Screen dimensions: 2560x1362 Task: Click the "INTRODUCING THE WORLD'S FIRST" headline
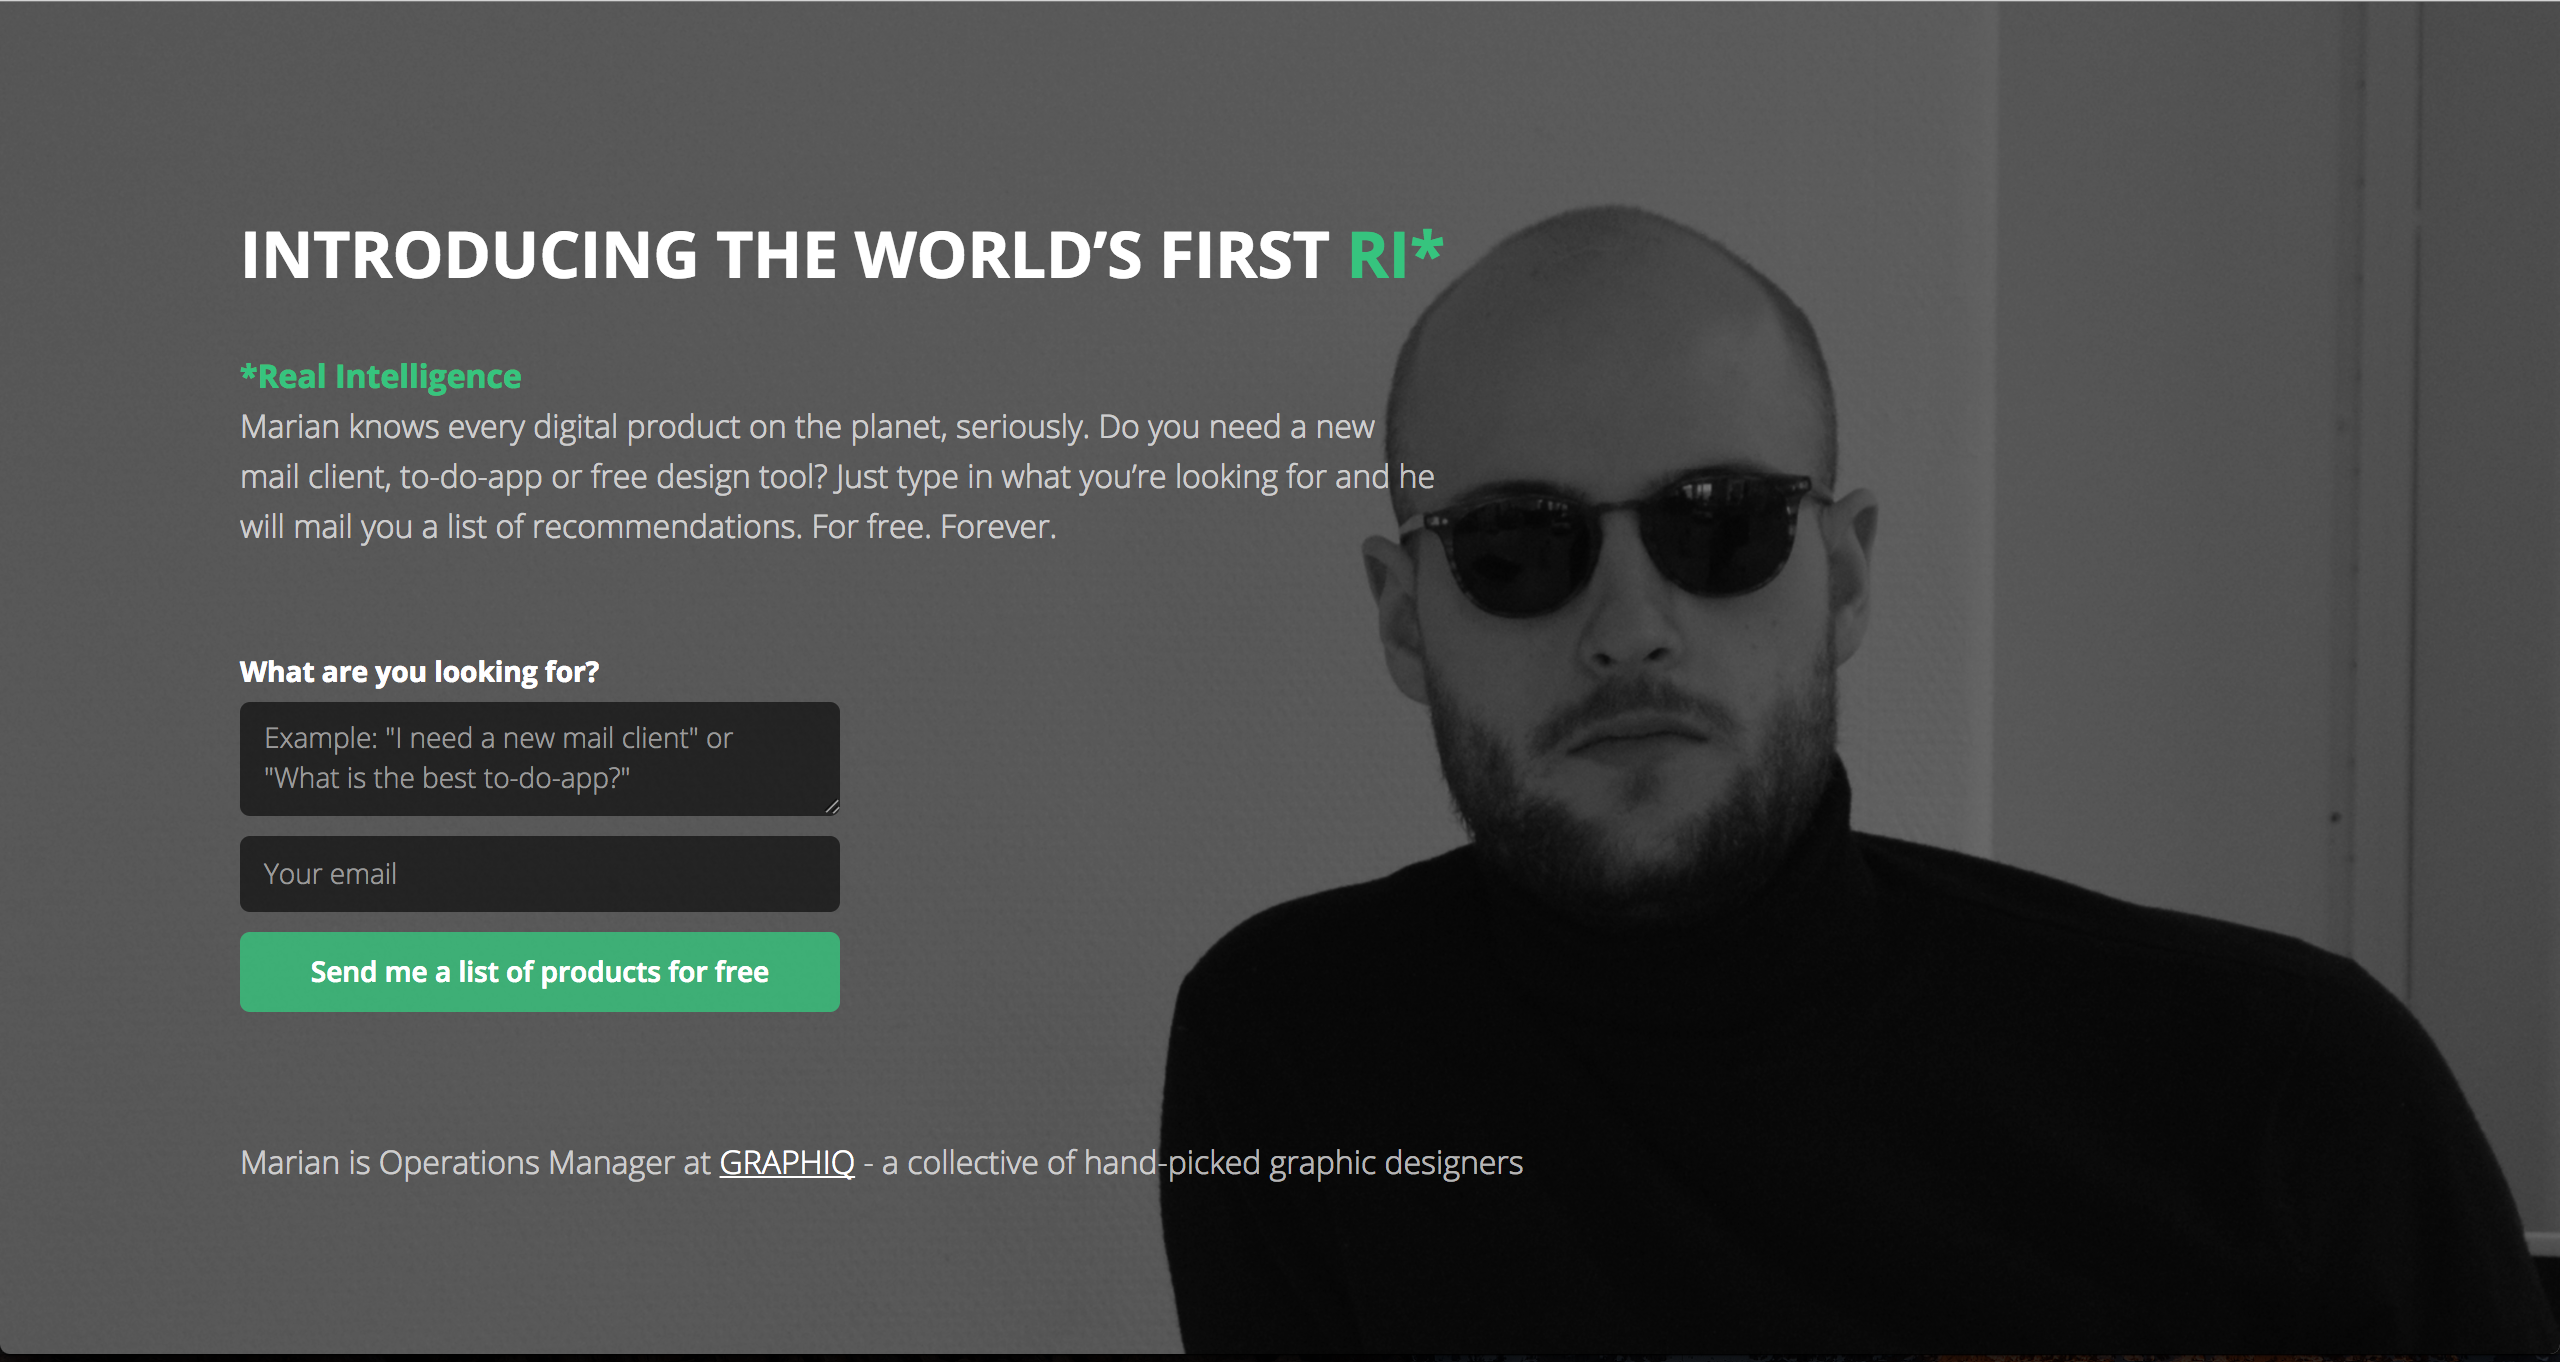pos(785,256)
